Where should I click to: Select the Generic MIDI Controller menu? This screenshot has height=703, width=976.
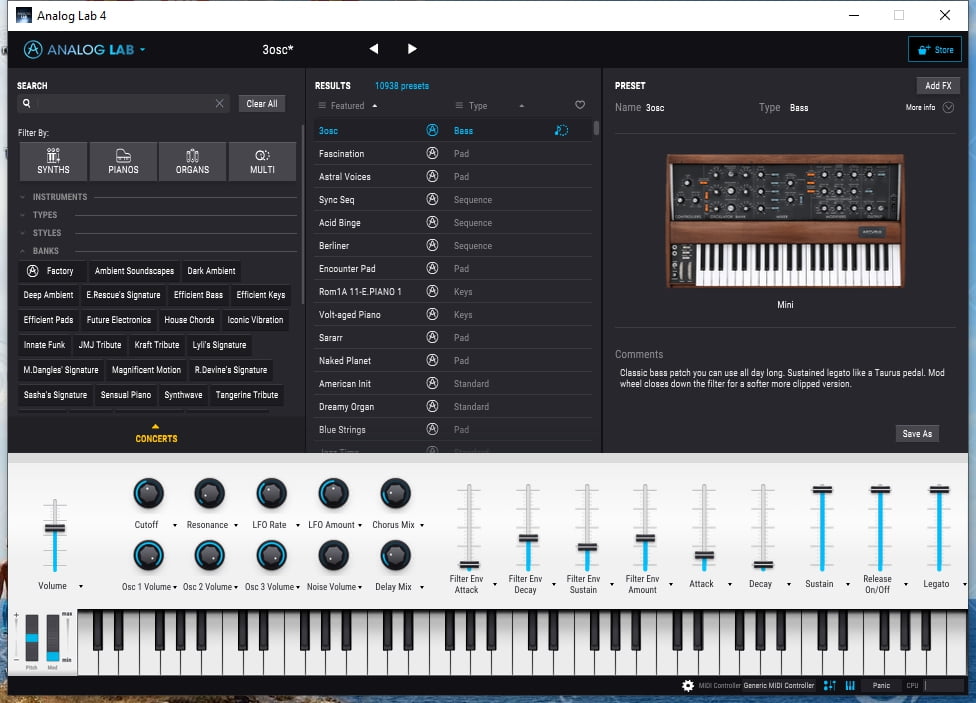pos(779,686)
